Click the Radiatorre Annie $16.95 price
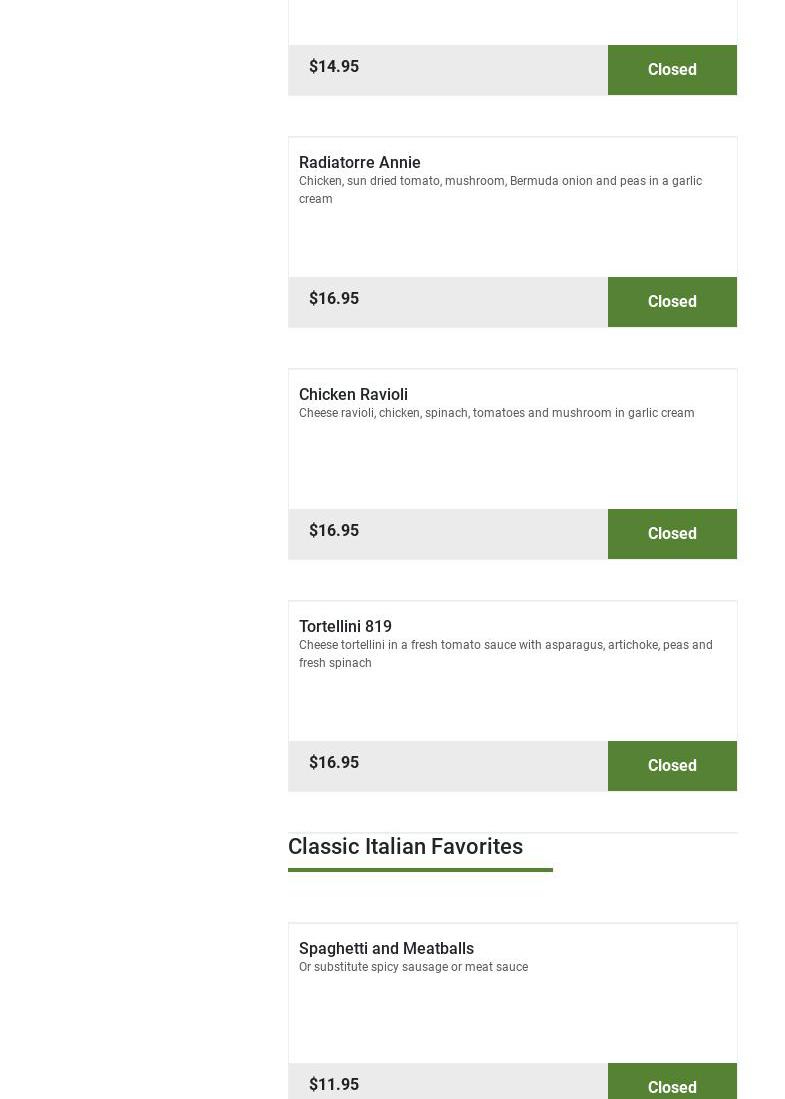Screen dimensions: 785x1099 tap(334, 299)
